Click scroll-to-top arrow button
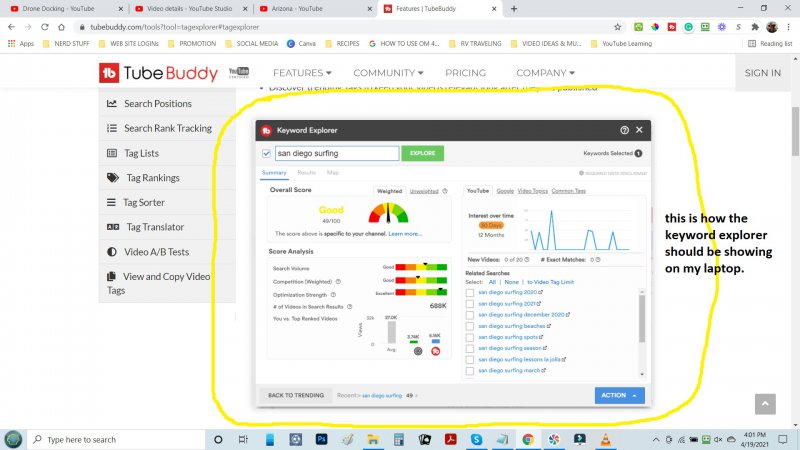Screen dimensions: 800x450 [765, 404]
